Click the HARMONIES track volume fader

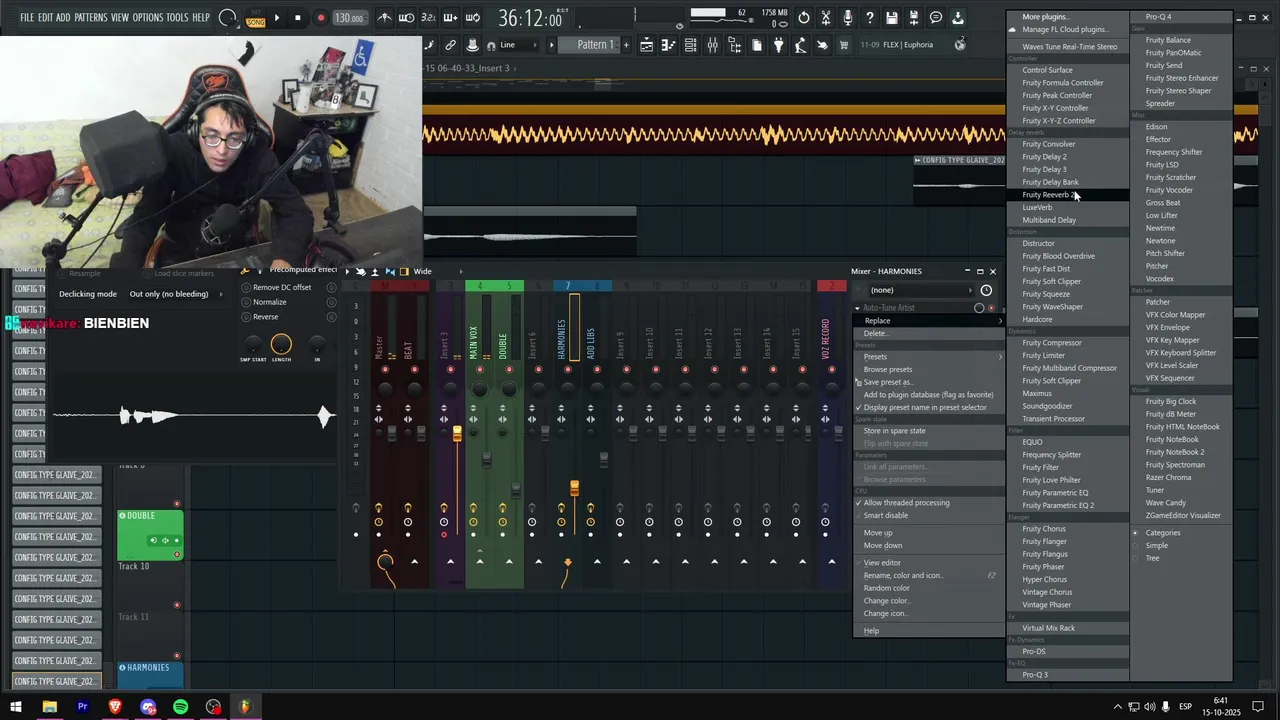pos(574,488)
